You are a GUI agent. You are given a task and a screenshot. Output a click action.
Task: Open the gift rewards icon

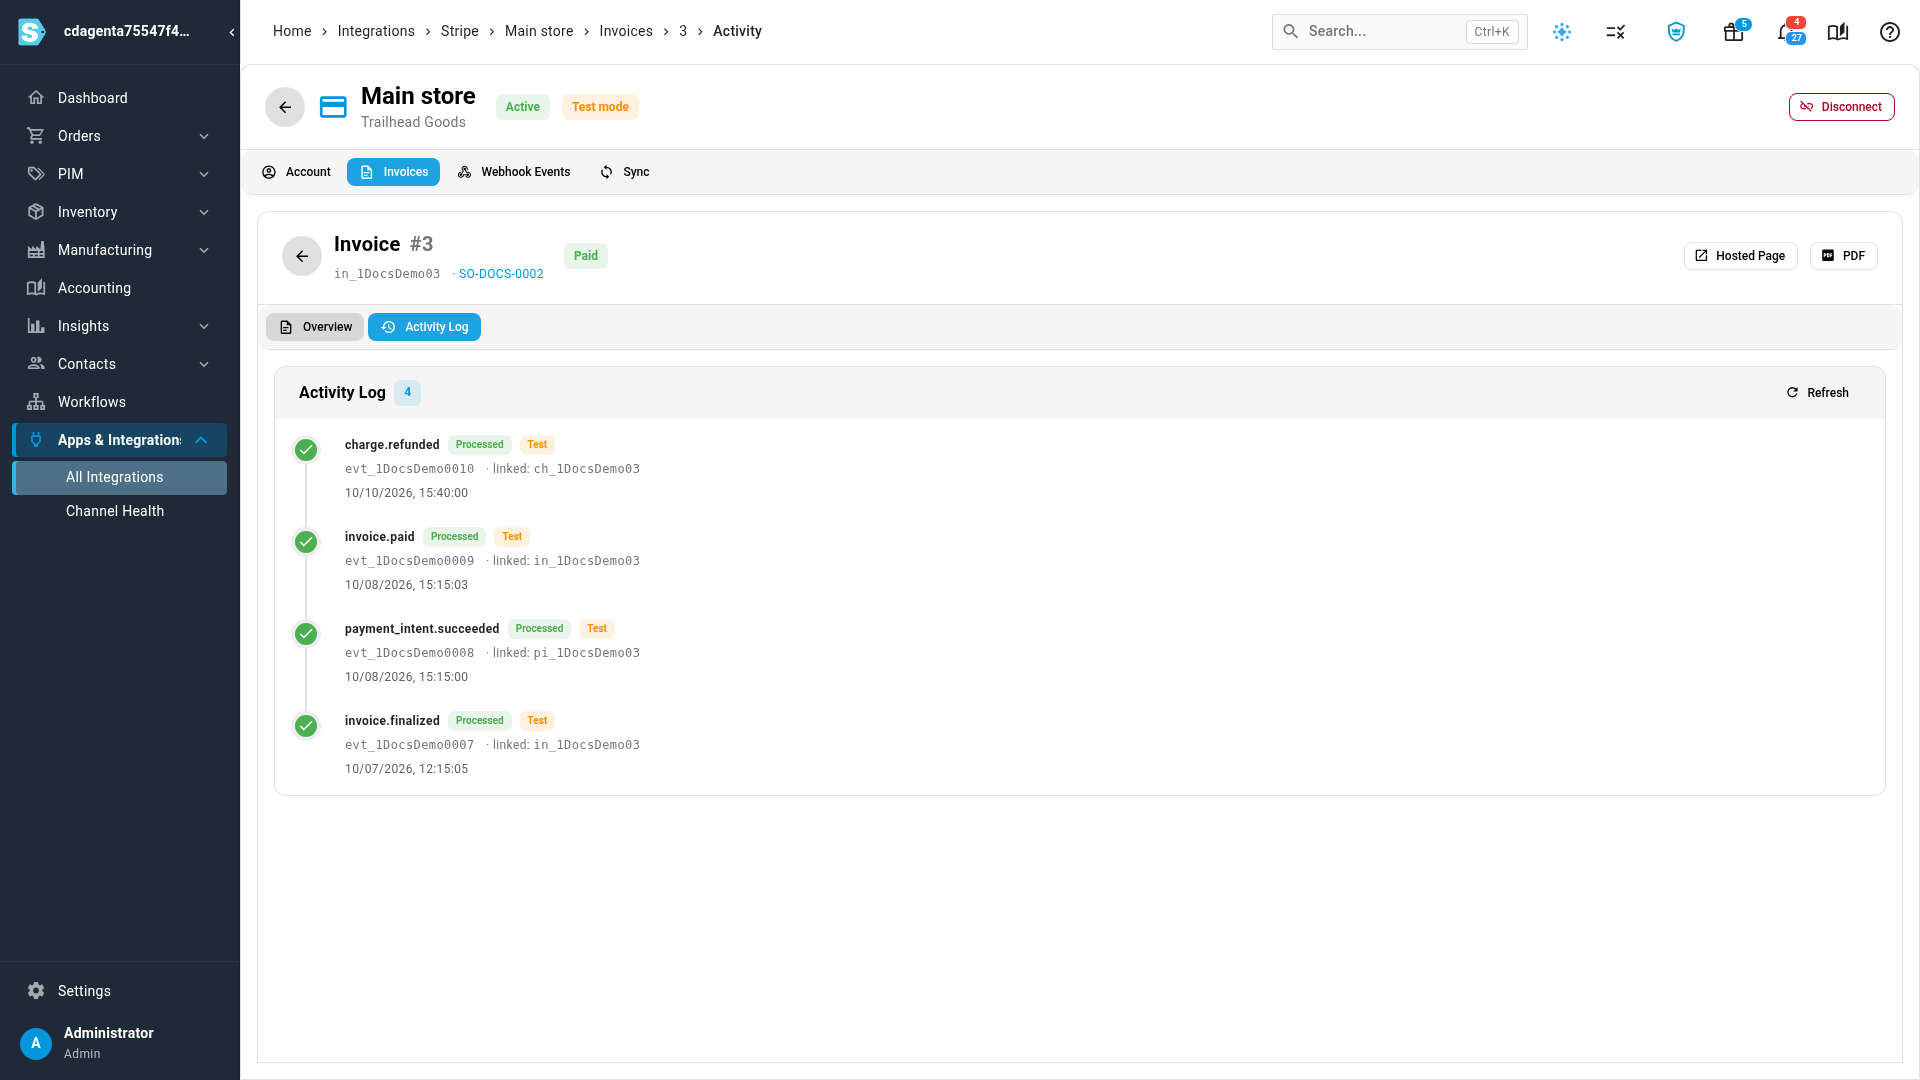(1734, 32)
